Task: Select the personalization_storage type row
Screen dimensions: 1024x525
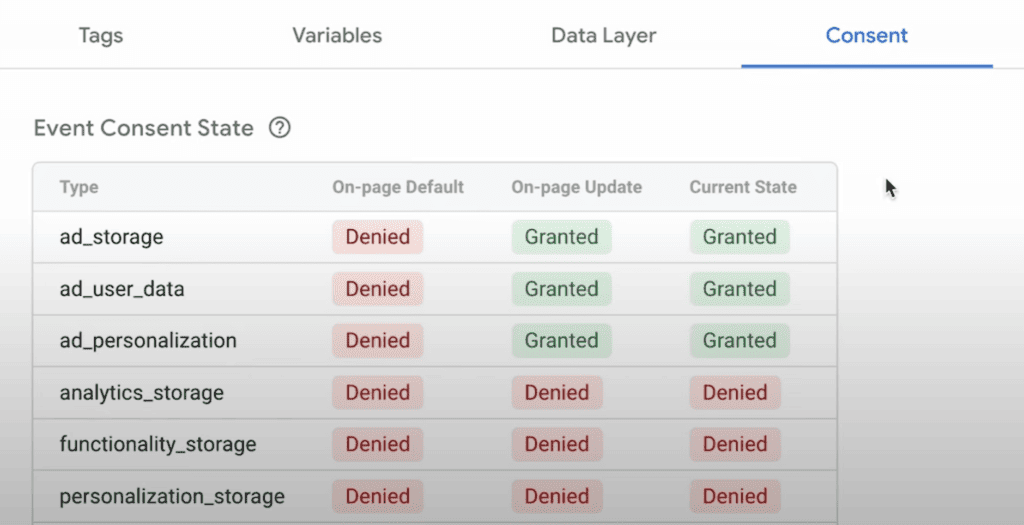Action: pos(172,496)
